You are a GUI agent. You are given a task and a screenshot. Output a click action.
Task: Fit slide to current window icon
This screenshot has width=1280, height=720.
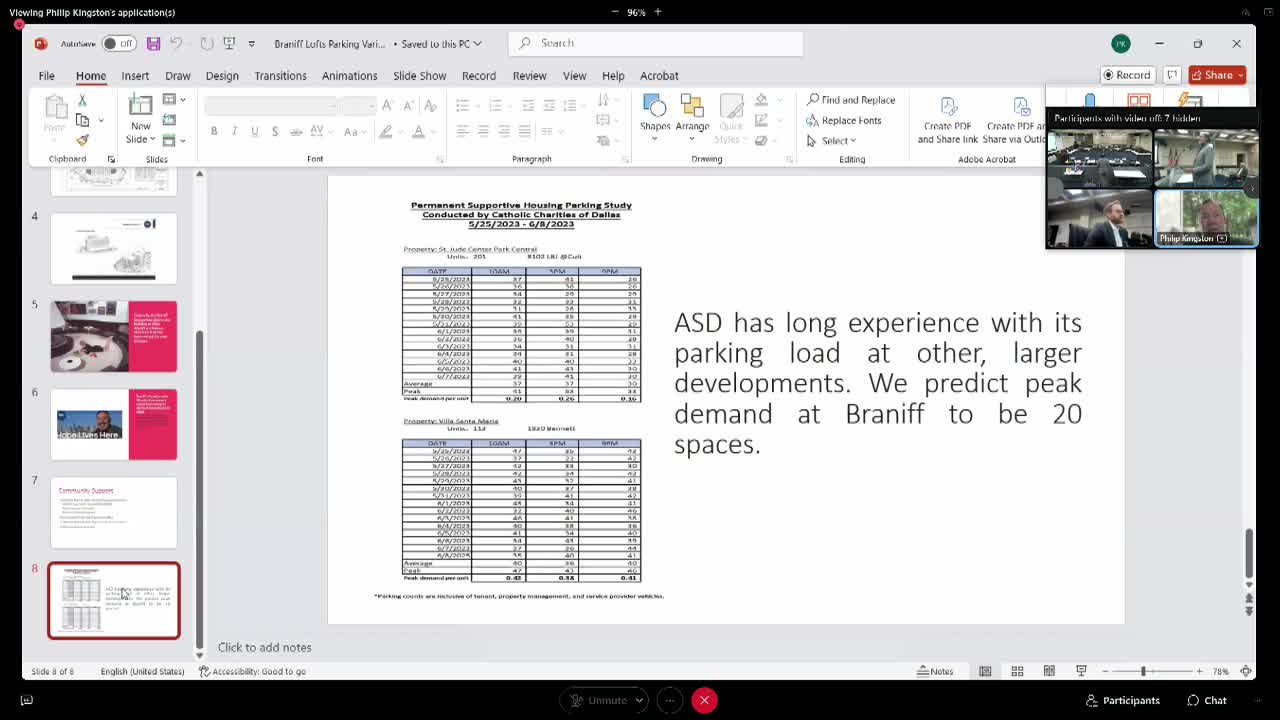coord(1246,671)
